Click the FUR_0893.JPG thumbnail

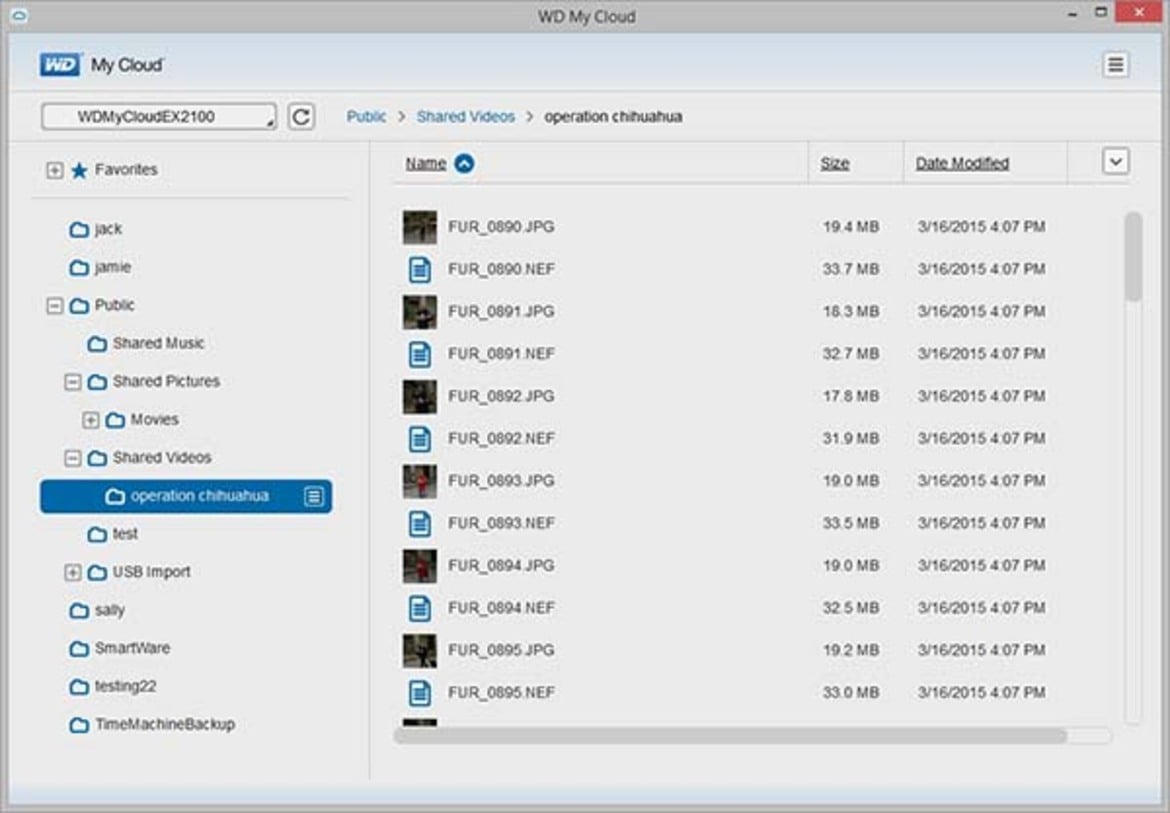tap(420, 481)
